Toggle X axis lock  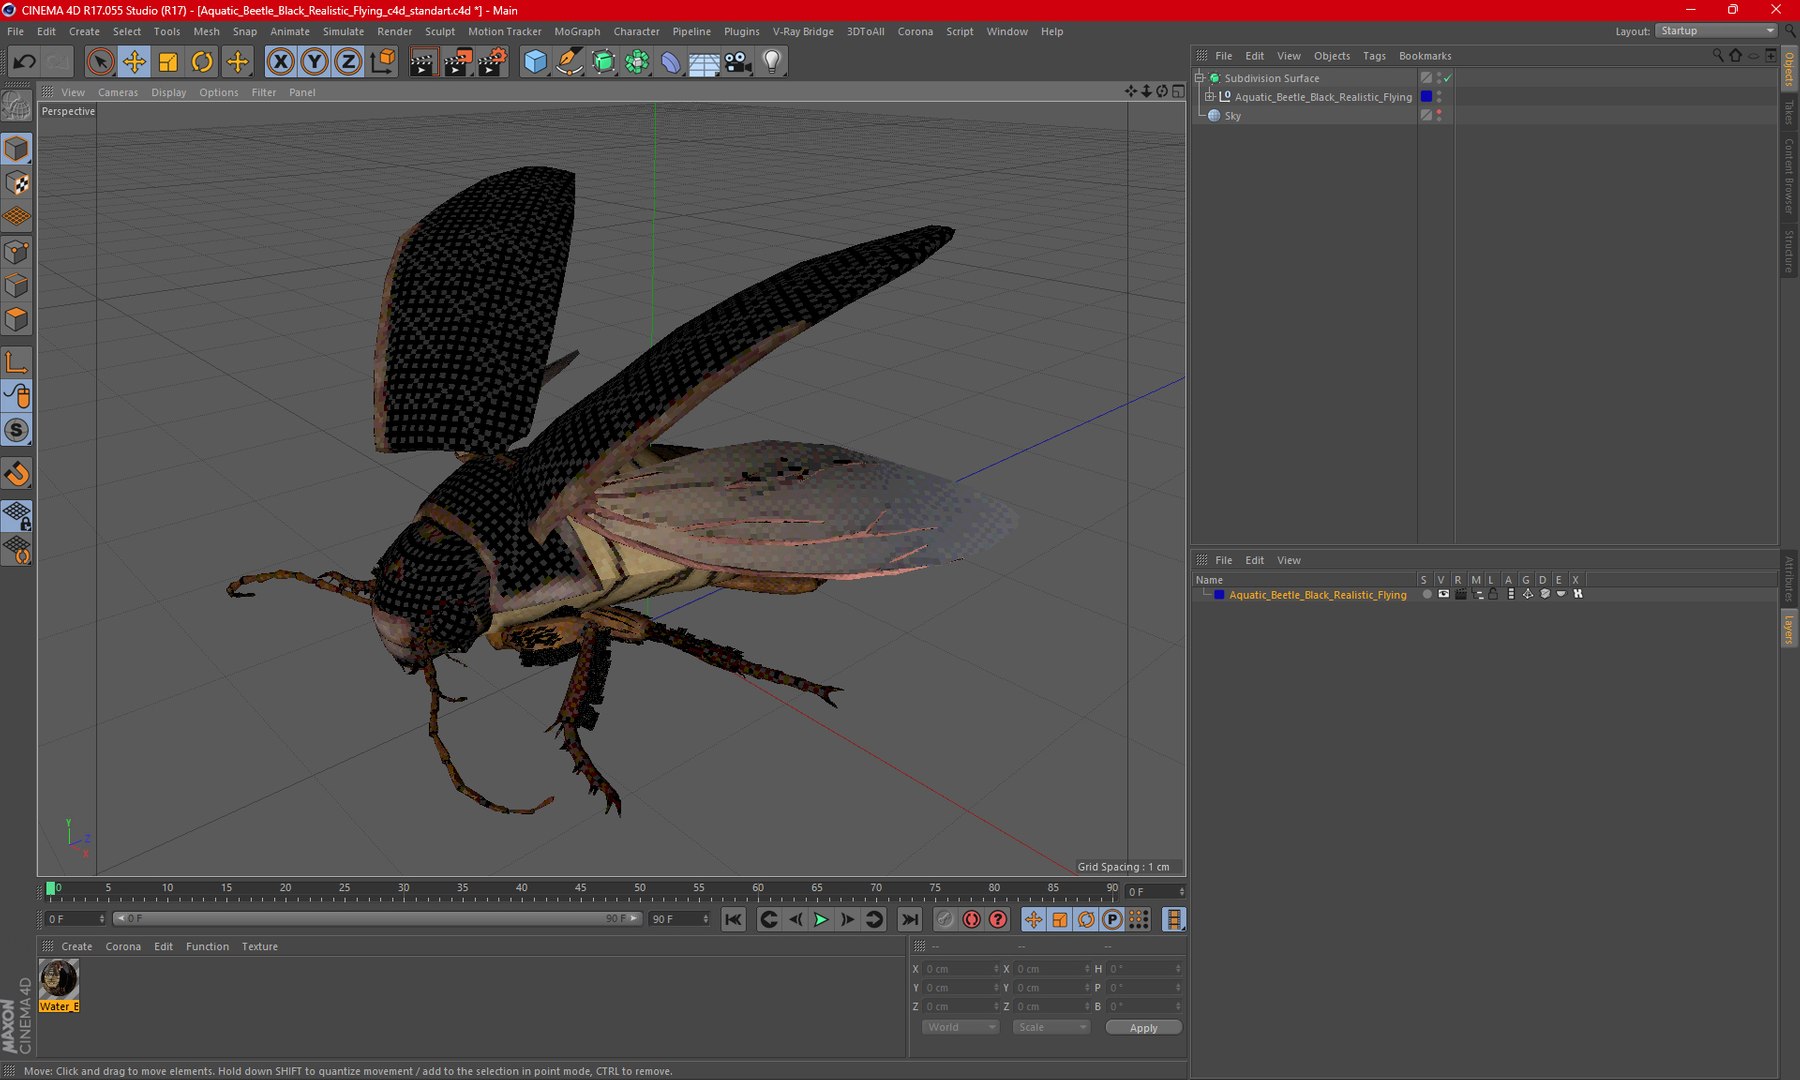coord(281,62)
